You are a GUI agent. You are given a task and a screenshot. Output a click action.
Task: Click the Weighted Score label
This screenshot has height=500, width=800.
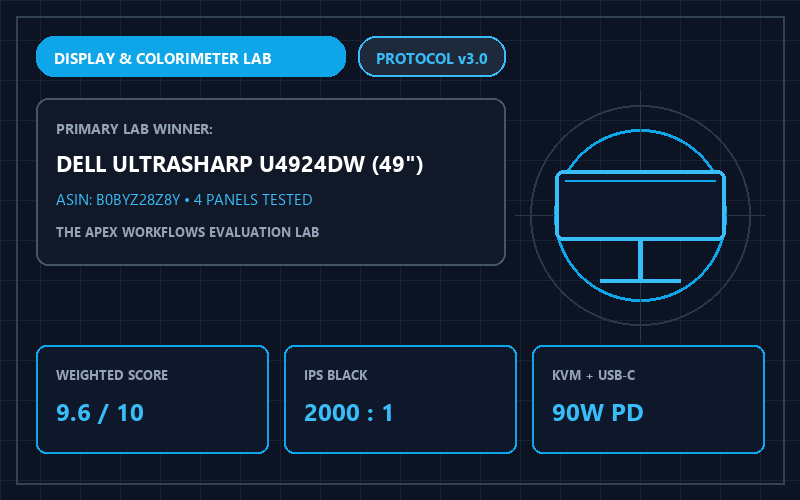(x=112, y=376)
